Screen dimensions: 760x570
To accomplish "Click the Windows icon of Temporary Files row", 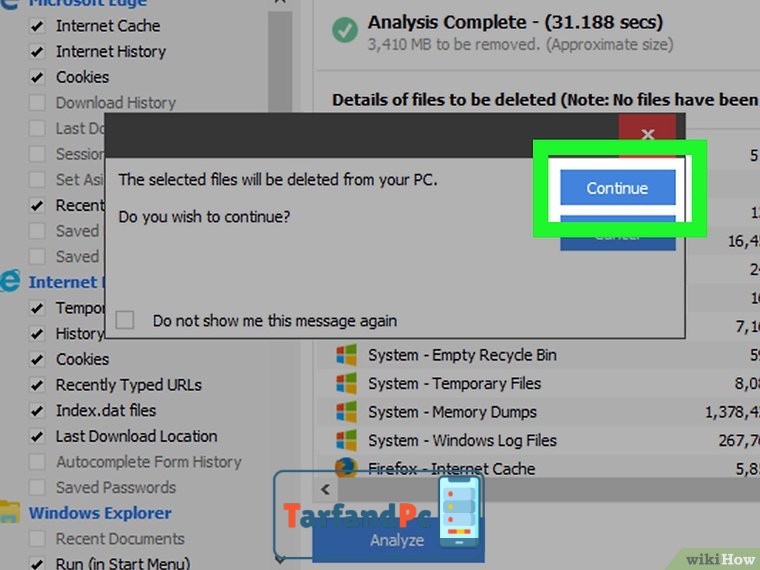I will [347, 383].
